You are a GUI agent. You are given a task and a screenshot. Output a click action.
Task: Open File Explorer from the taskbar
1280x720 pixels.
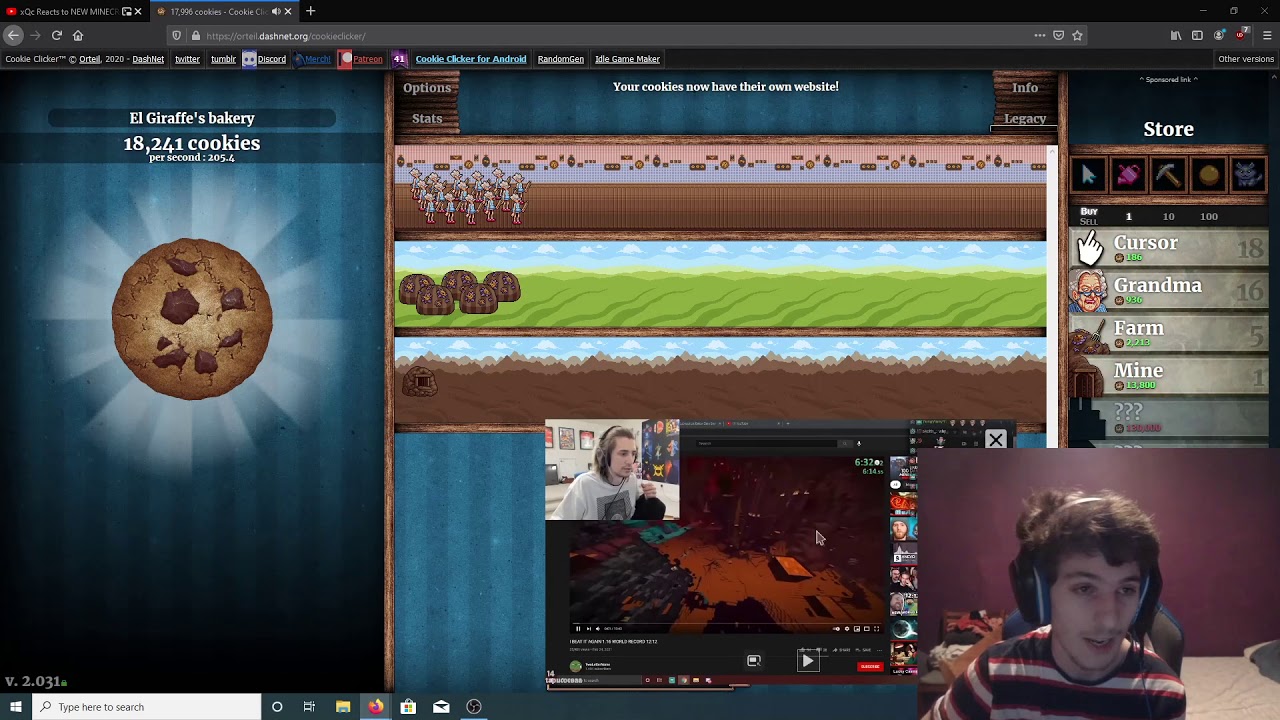(342, 707)
